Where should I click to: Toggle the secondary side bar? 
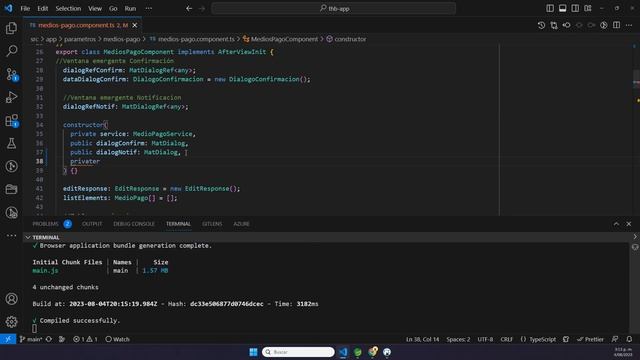[575, 8]
